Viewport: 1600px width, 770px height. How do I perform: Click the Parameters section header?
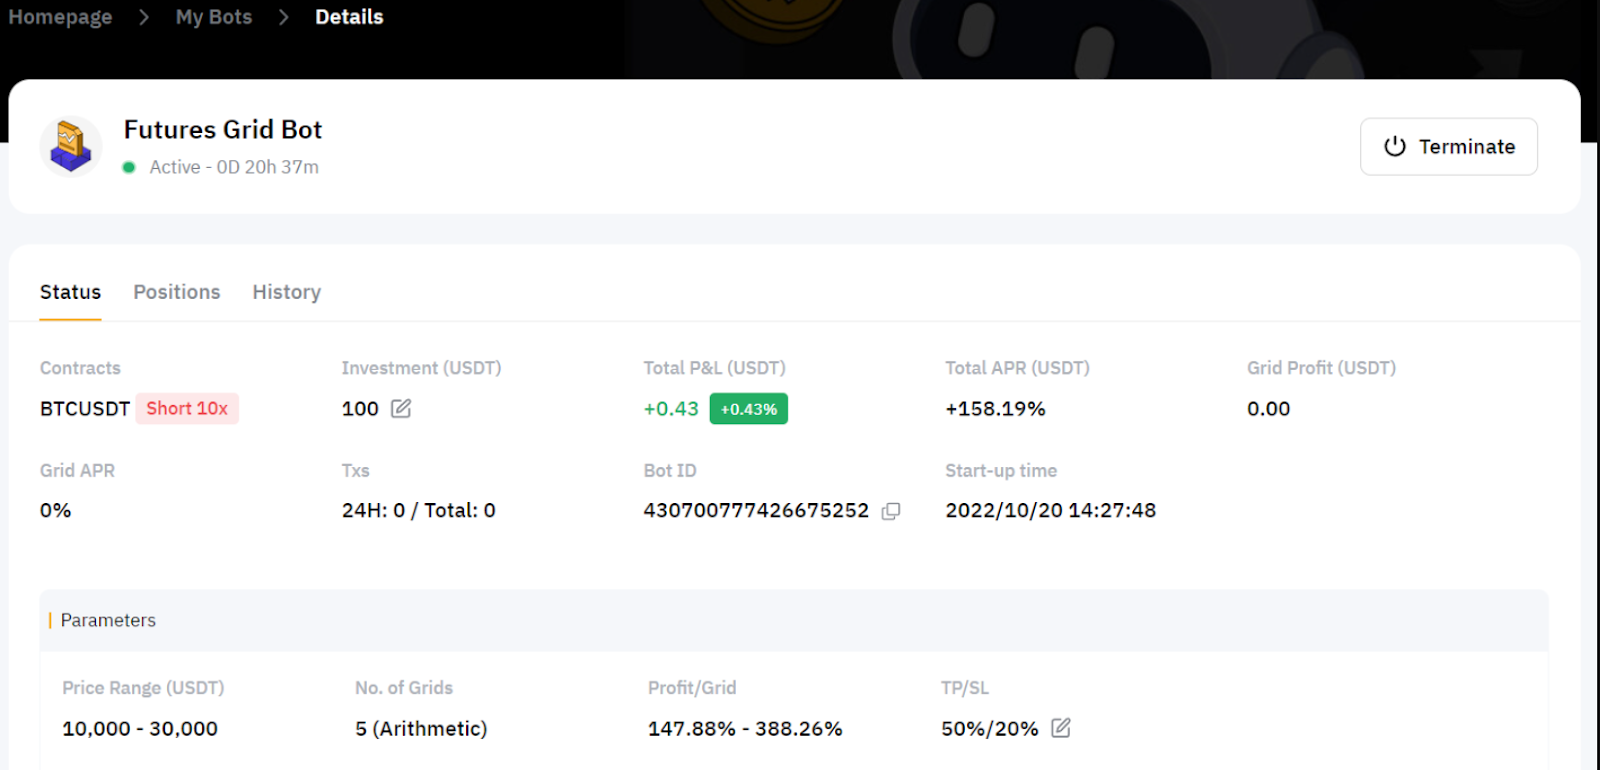pyautogui.click(x=108, y=620)
